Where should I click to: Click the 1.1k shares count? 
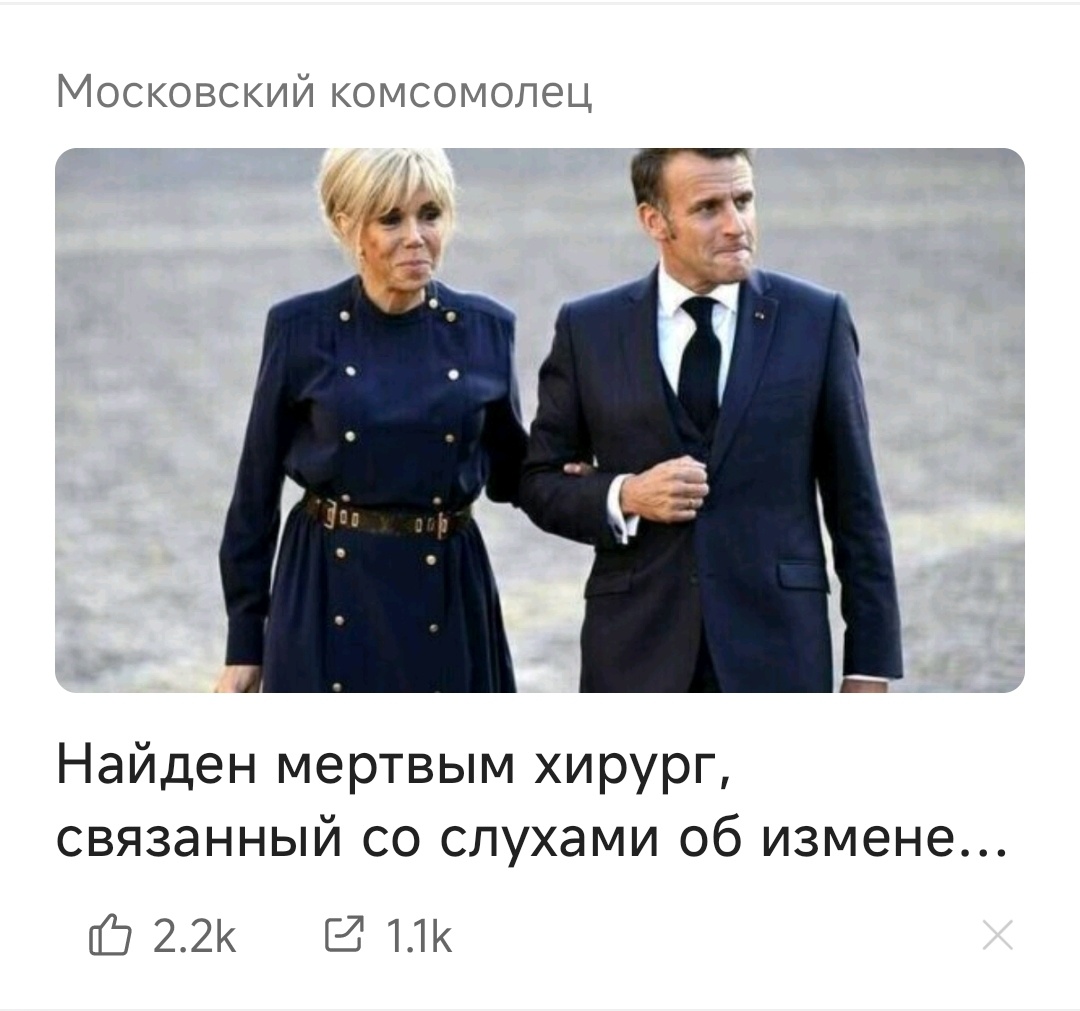coord(419,936)
